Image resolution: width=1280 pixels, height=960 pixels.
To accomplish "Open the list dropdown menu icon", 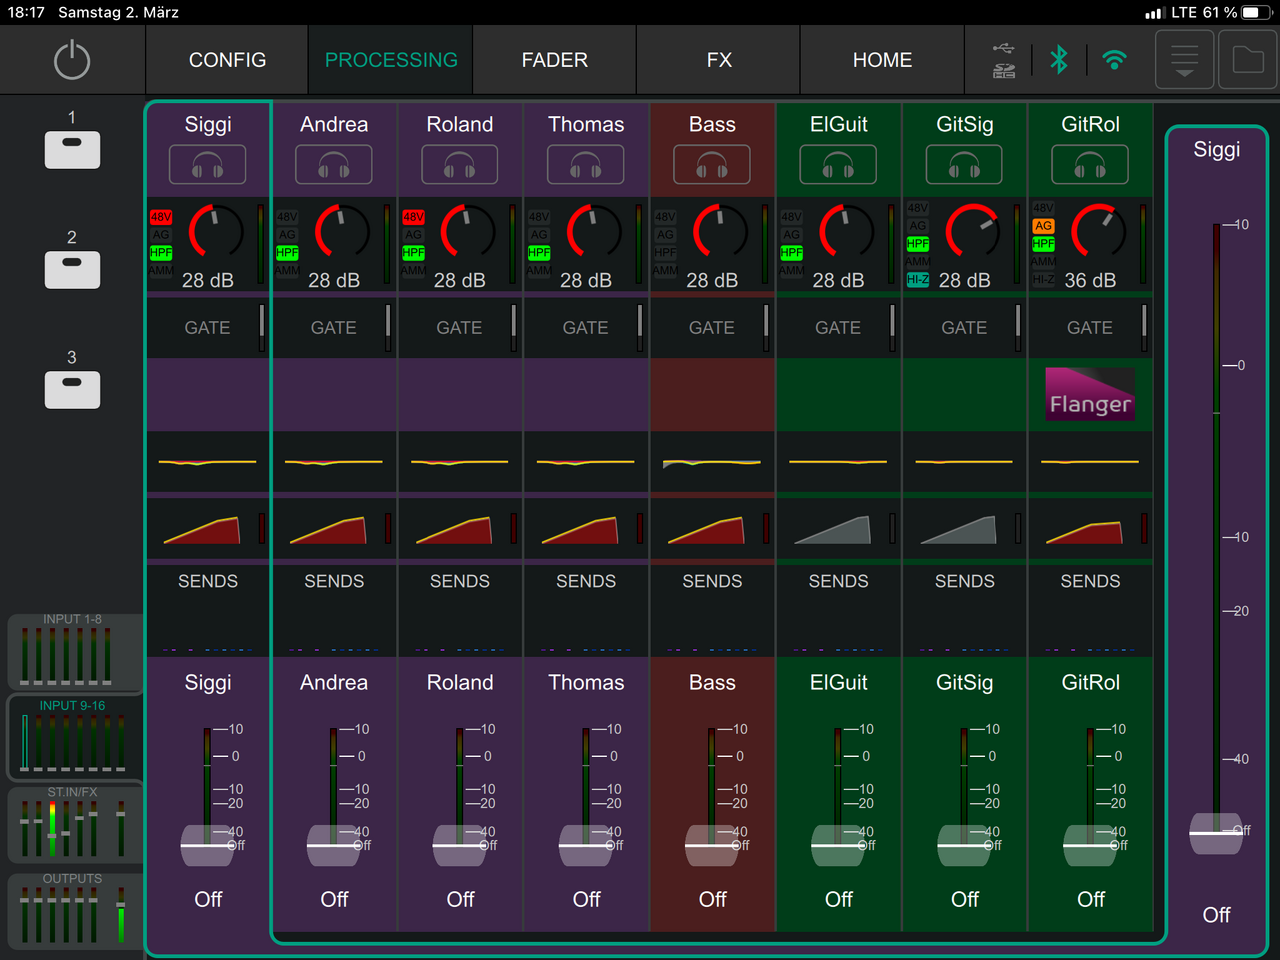I will (x=1185, y=60).
